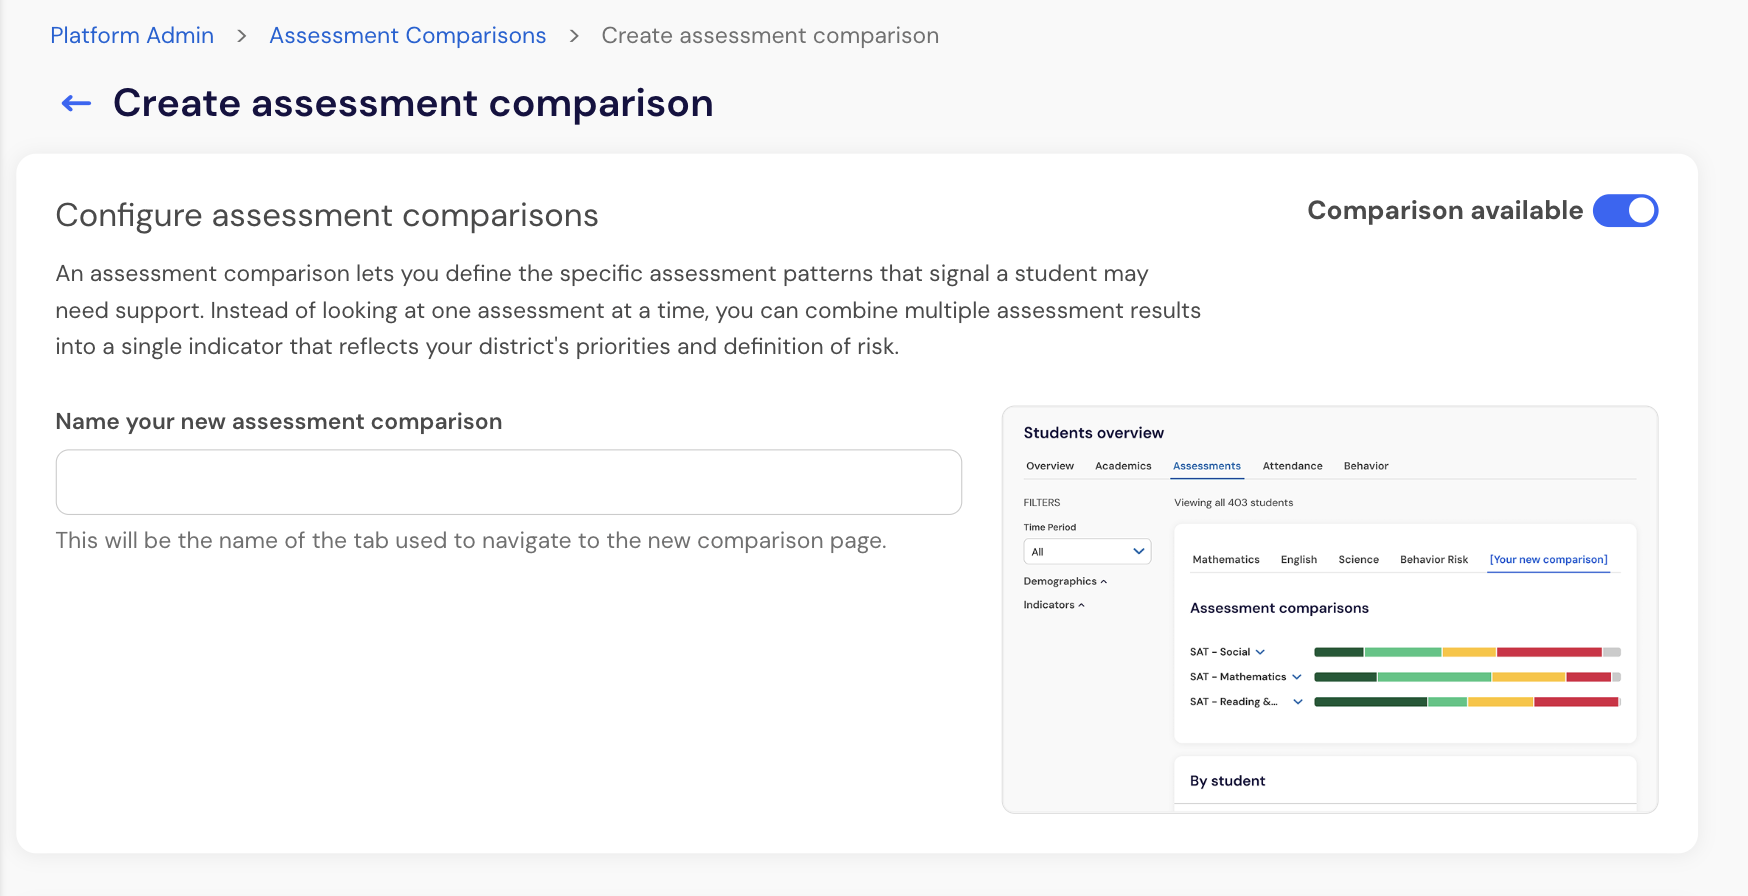Image resolution: width=1748 pixels, height=896 pixels.
Task: Expand the Demographics filter section
Action: tap(1065, 581)
